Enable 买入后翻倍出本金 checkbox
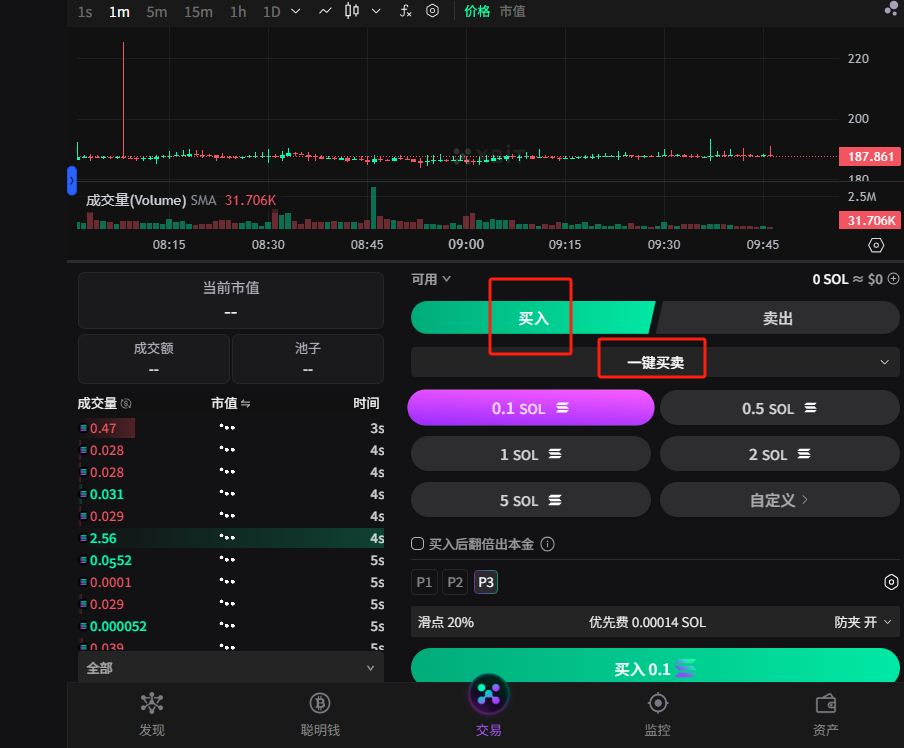Image resolution: width=904 pixels, height=748 pixels. coord(417,544)
